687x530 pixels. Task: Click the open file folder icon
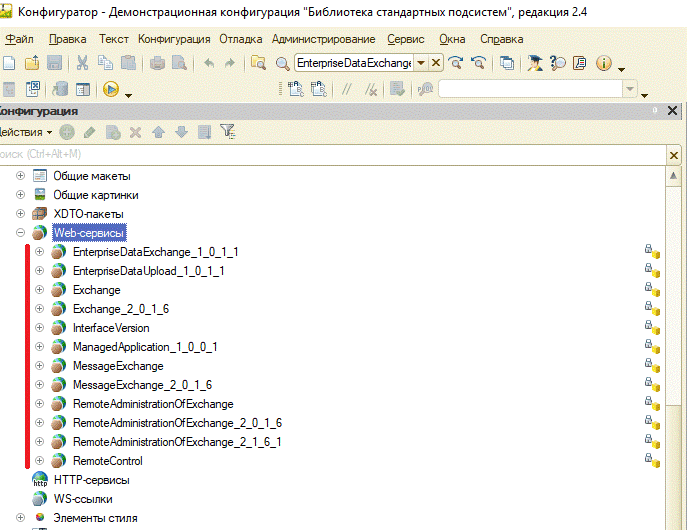coord(33,63)
